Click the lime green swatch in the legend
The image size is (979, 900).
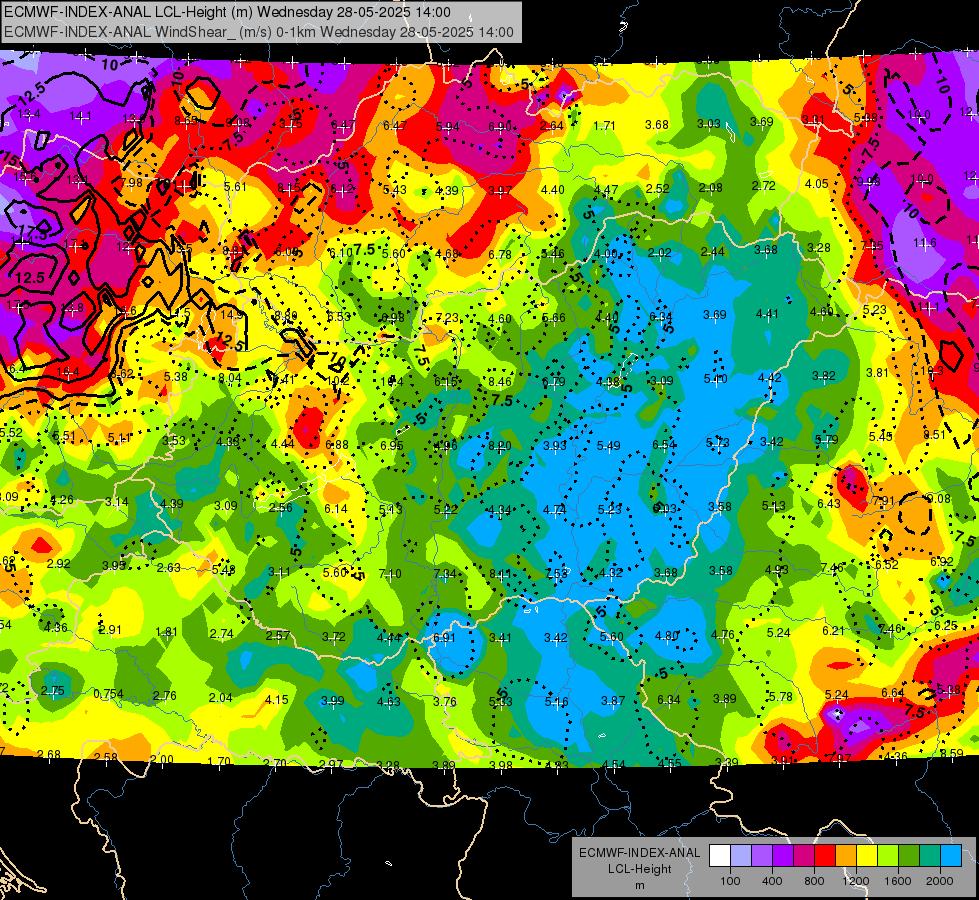pyautogui.click(x=888, y=856)
